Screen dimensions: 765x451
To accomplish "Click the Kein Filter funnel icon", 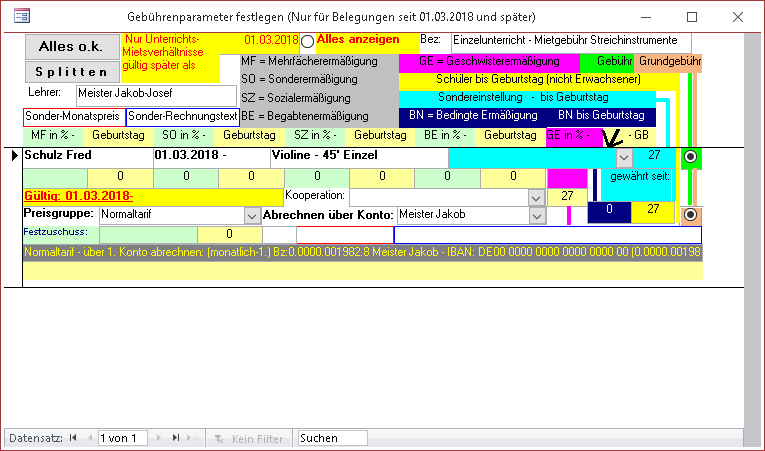I will [x=219, y=438].
